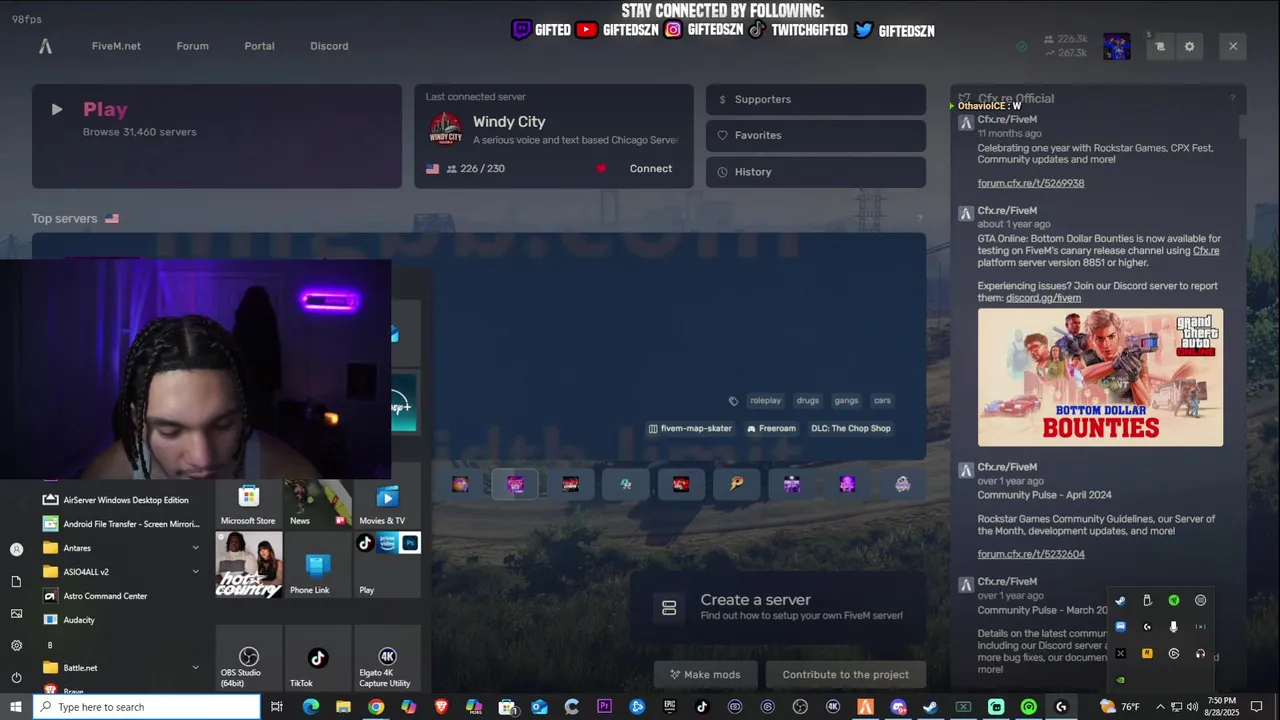Screen dimensions: 1280x720
Task: Open OBS Studio (64bit) tile
Action: click(248, 660)
